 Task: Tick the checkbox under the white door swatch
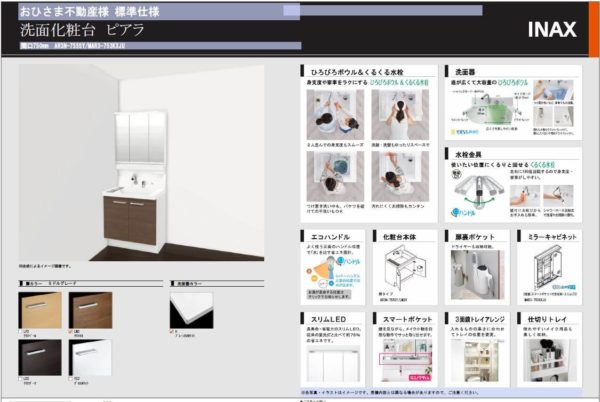click(x=71, y=379)
